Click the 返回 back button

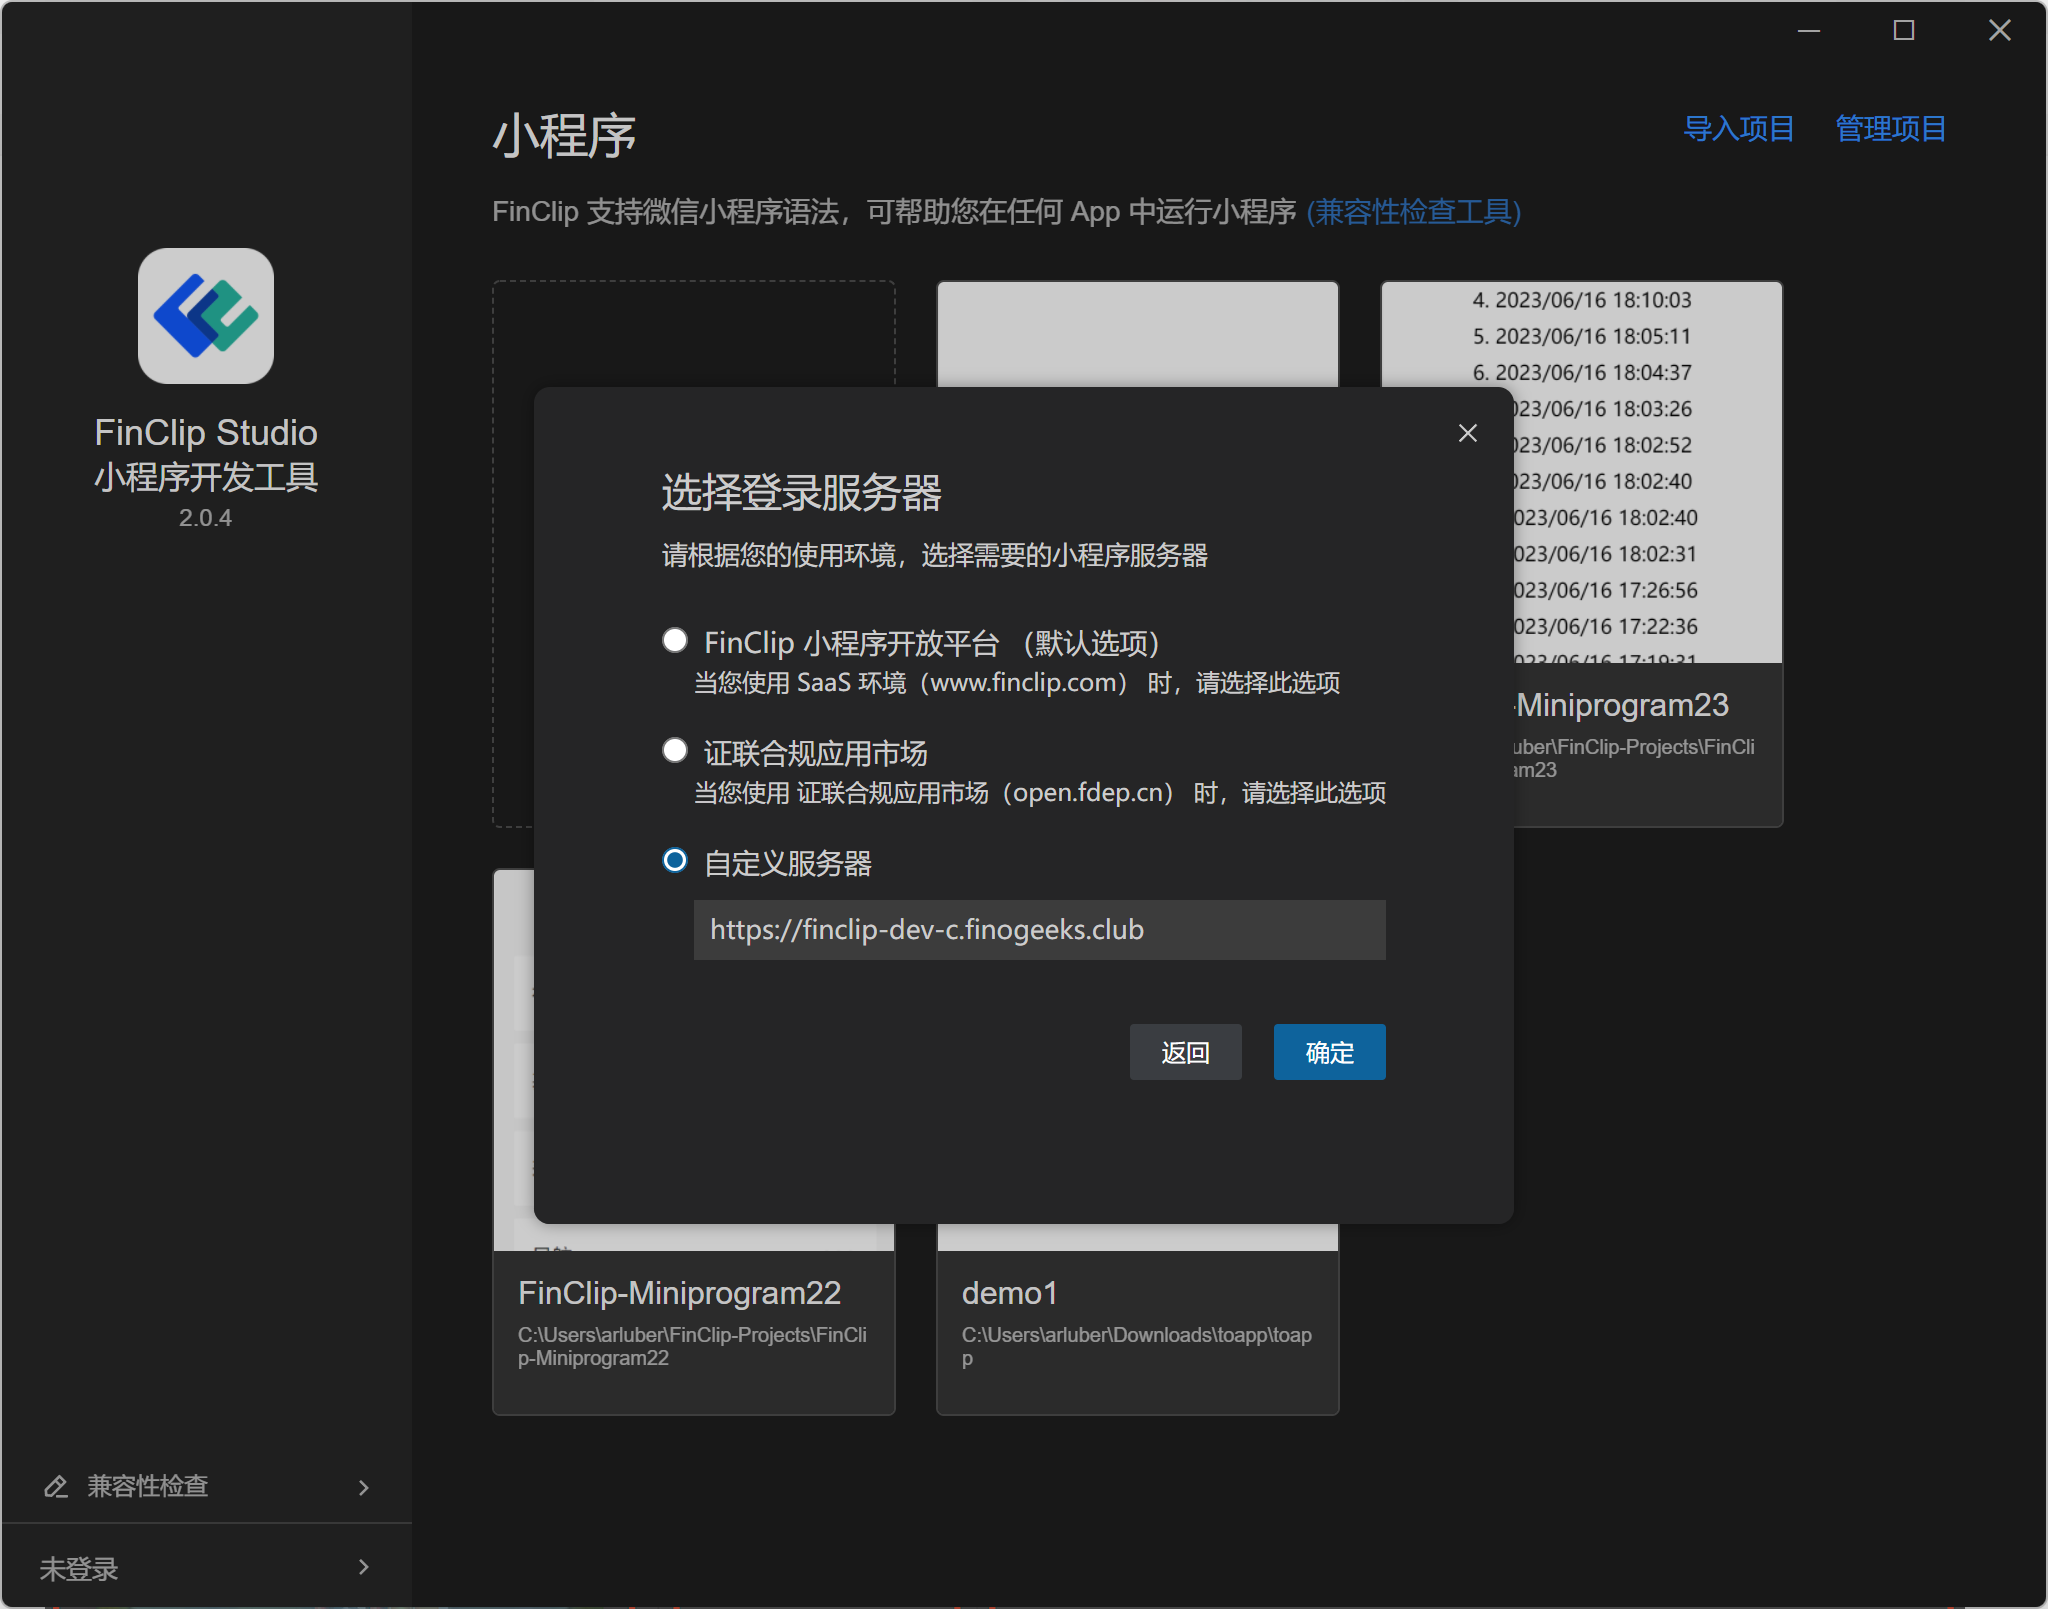point(1185,1052)
